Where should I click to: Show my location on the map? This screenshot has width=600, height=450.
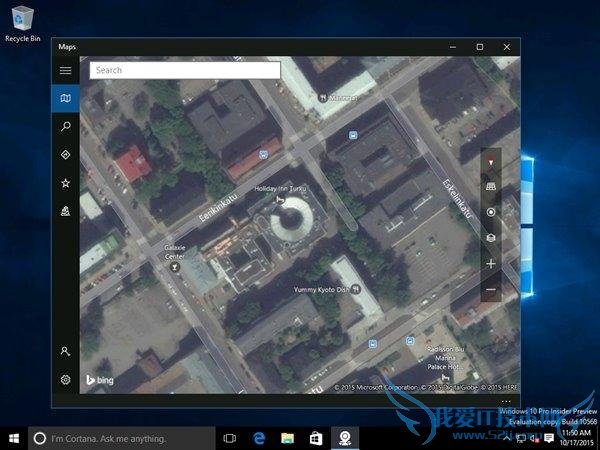[491, 212]
